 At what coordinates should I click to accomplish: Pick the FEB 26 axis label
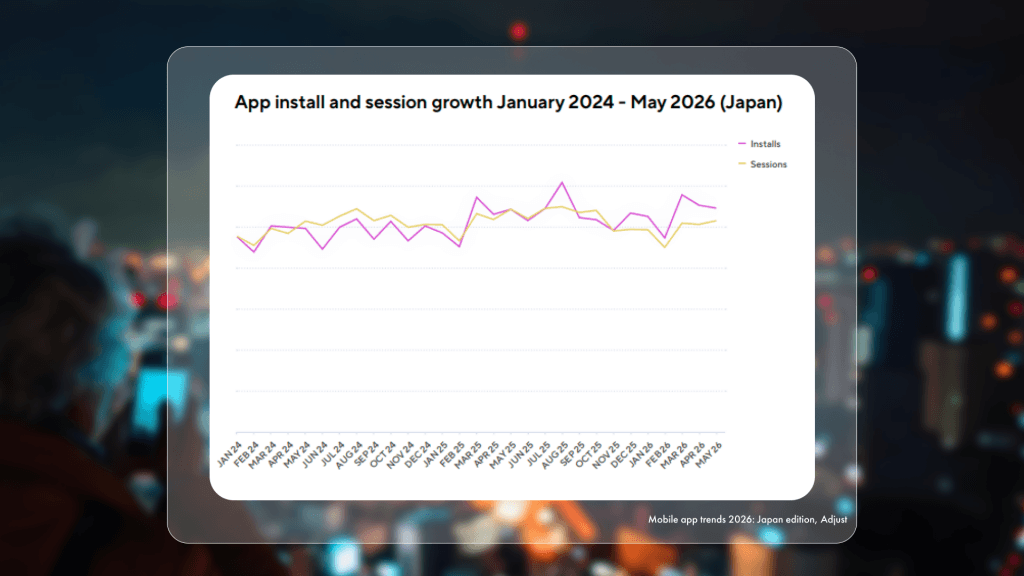tap(658, 454)
